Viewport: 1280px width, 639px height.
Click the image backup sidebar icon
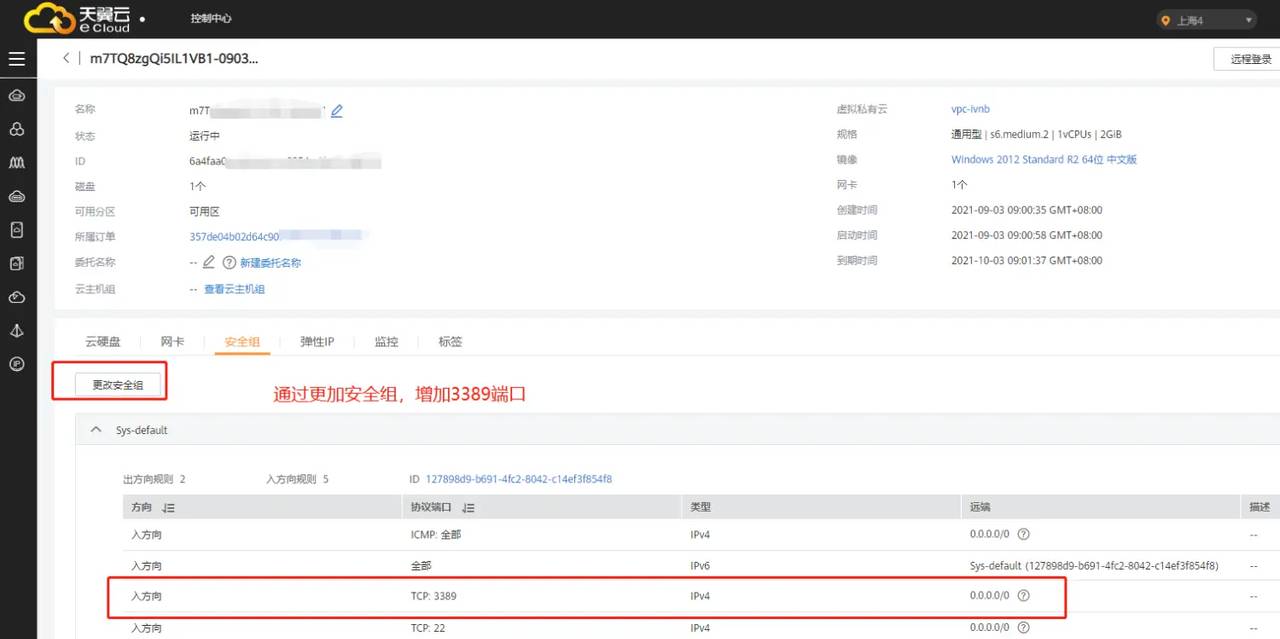16,263
